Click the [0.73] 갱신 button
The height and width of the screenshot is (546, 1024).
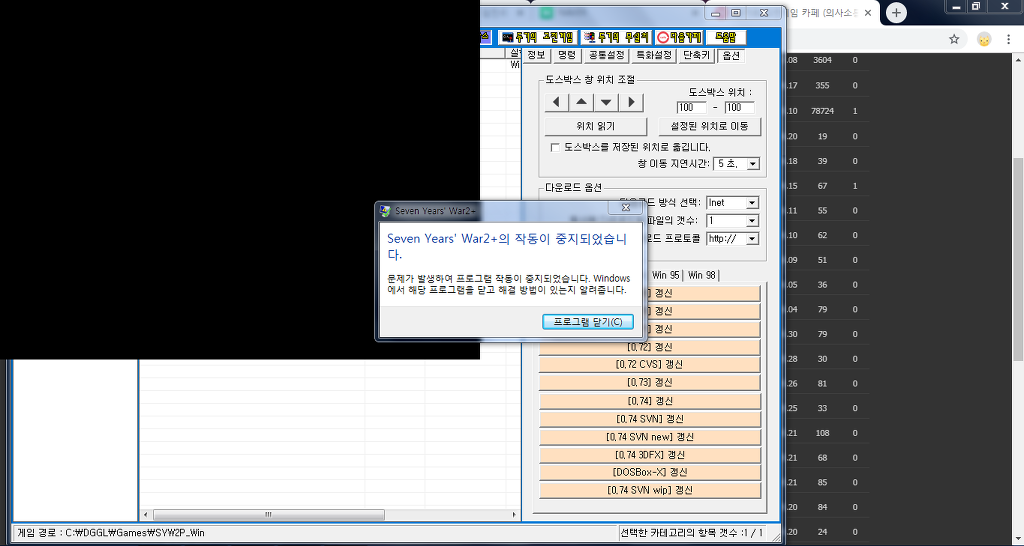(650, 383)
